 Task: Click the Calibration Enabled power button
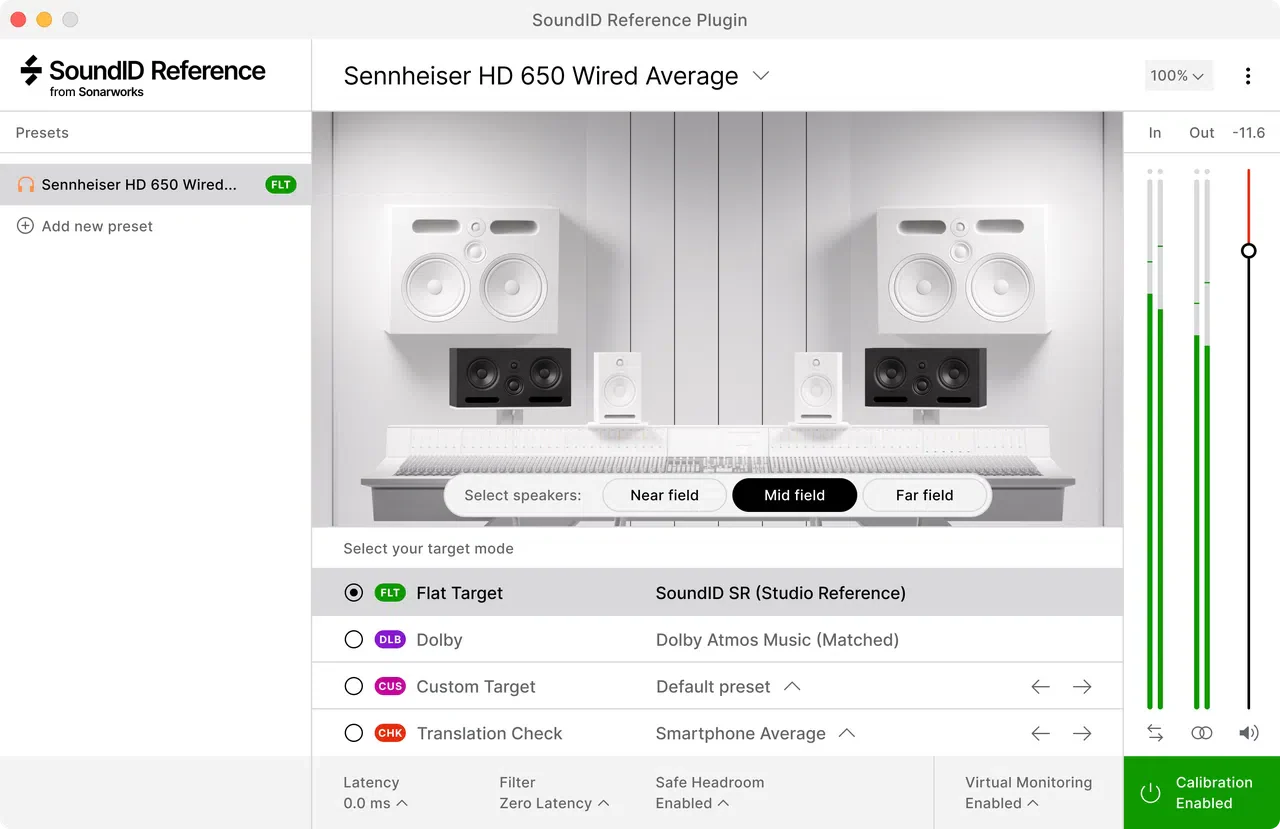(1202, 793)
